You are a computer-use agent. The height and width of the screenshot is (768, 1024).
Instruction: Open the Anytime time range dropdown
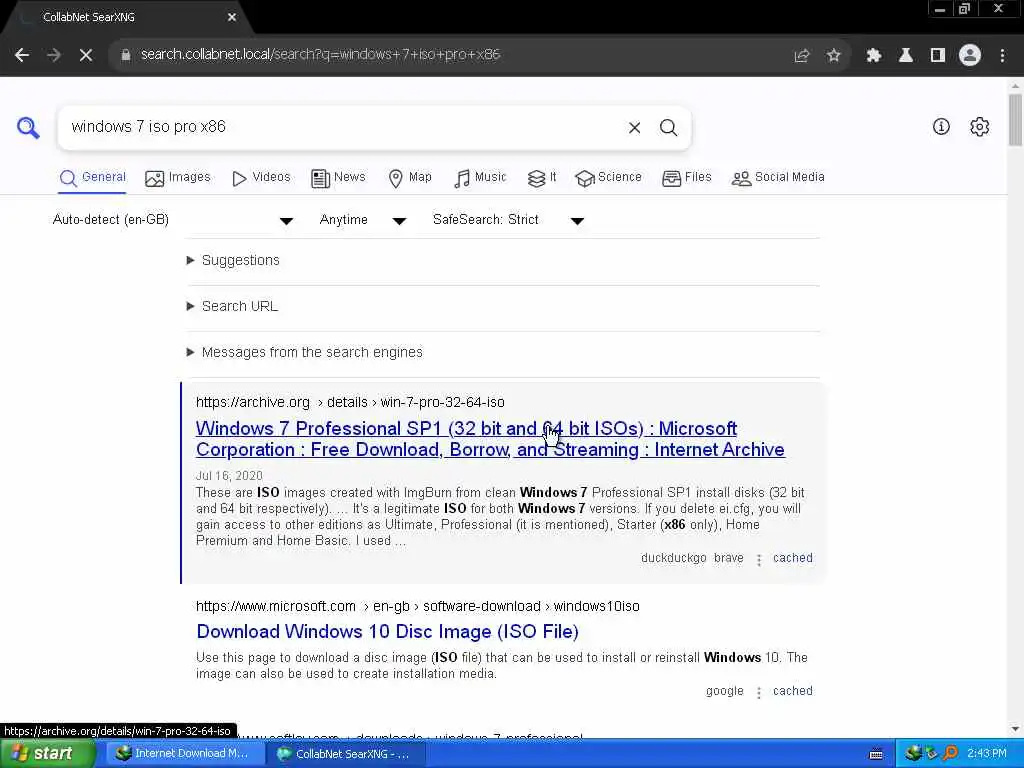[x=362, y=220]
